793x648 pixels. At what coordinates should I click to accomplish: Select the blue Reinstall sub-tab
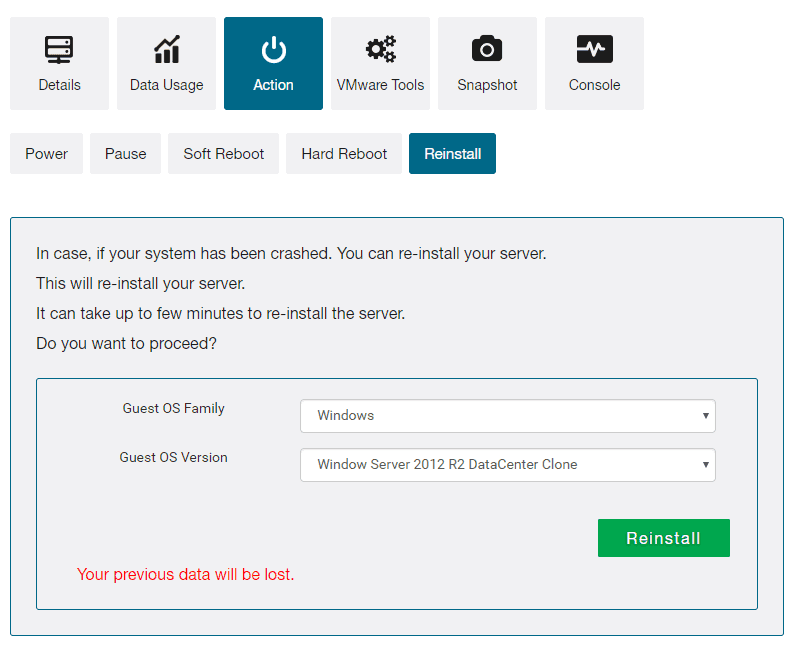453,154
